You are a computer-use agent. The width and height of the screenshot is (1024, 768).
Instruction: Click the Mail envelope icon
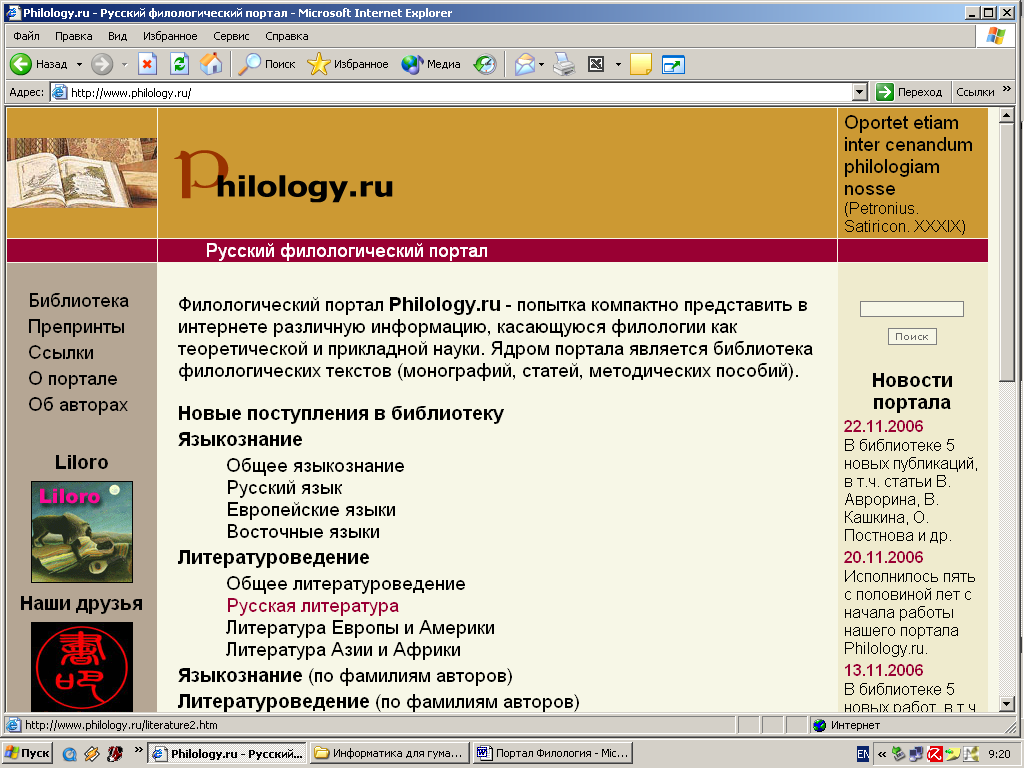pos(524,64)
